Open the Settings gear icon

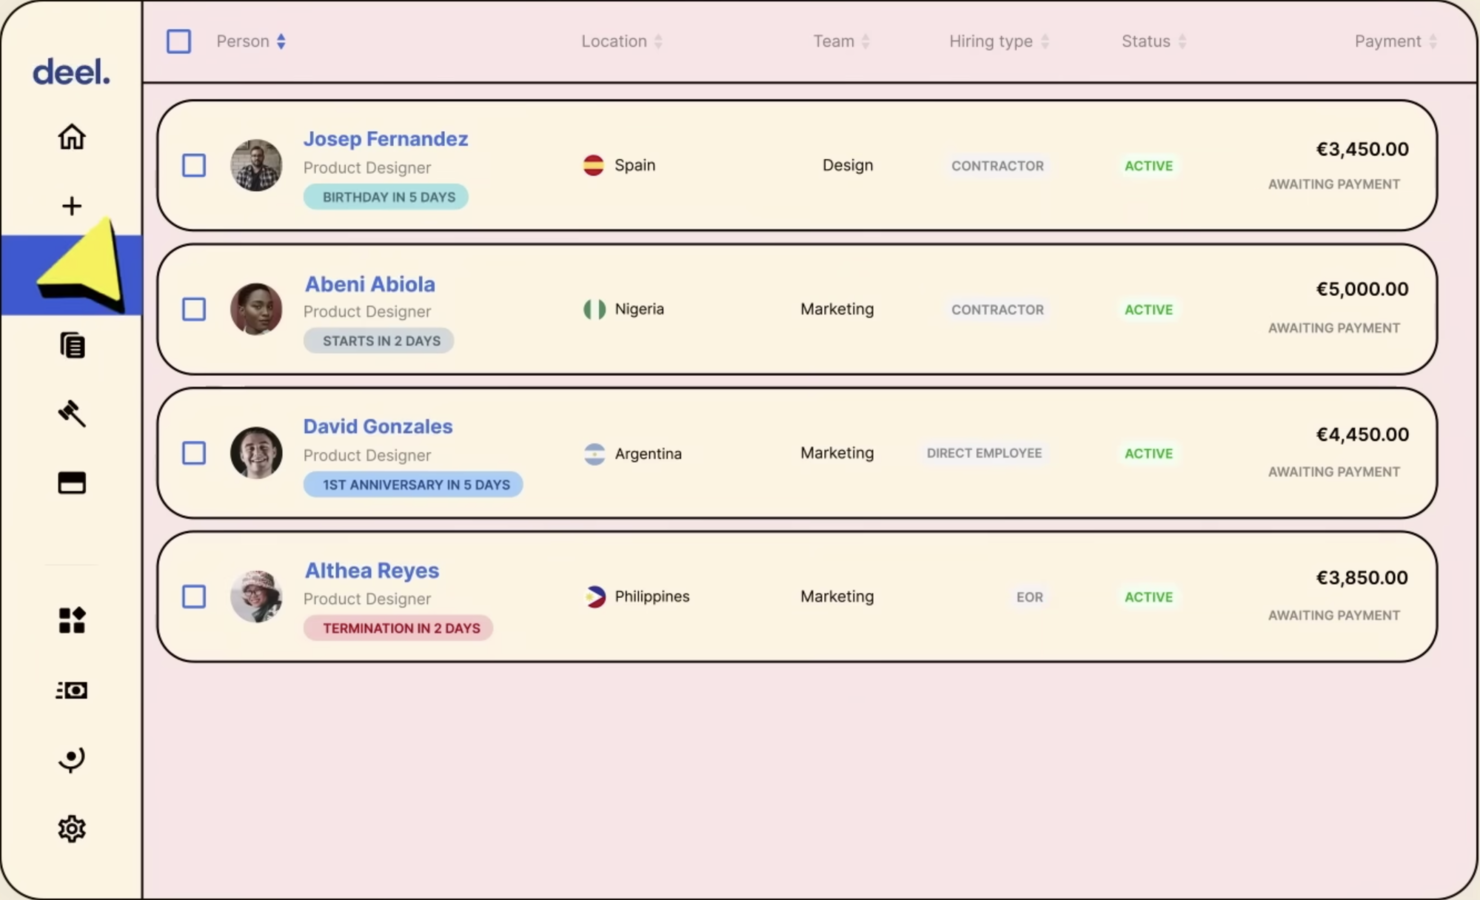click(x=71, y=828)
